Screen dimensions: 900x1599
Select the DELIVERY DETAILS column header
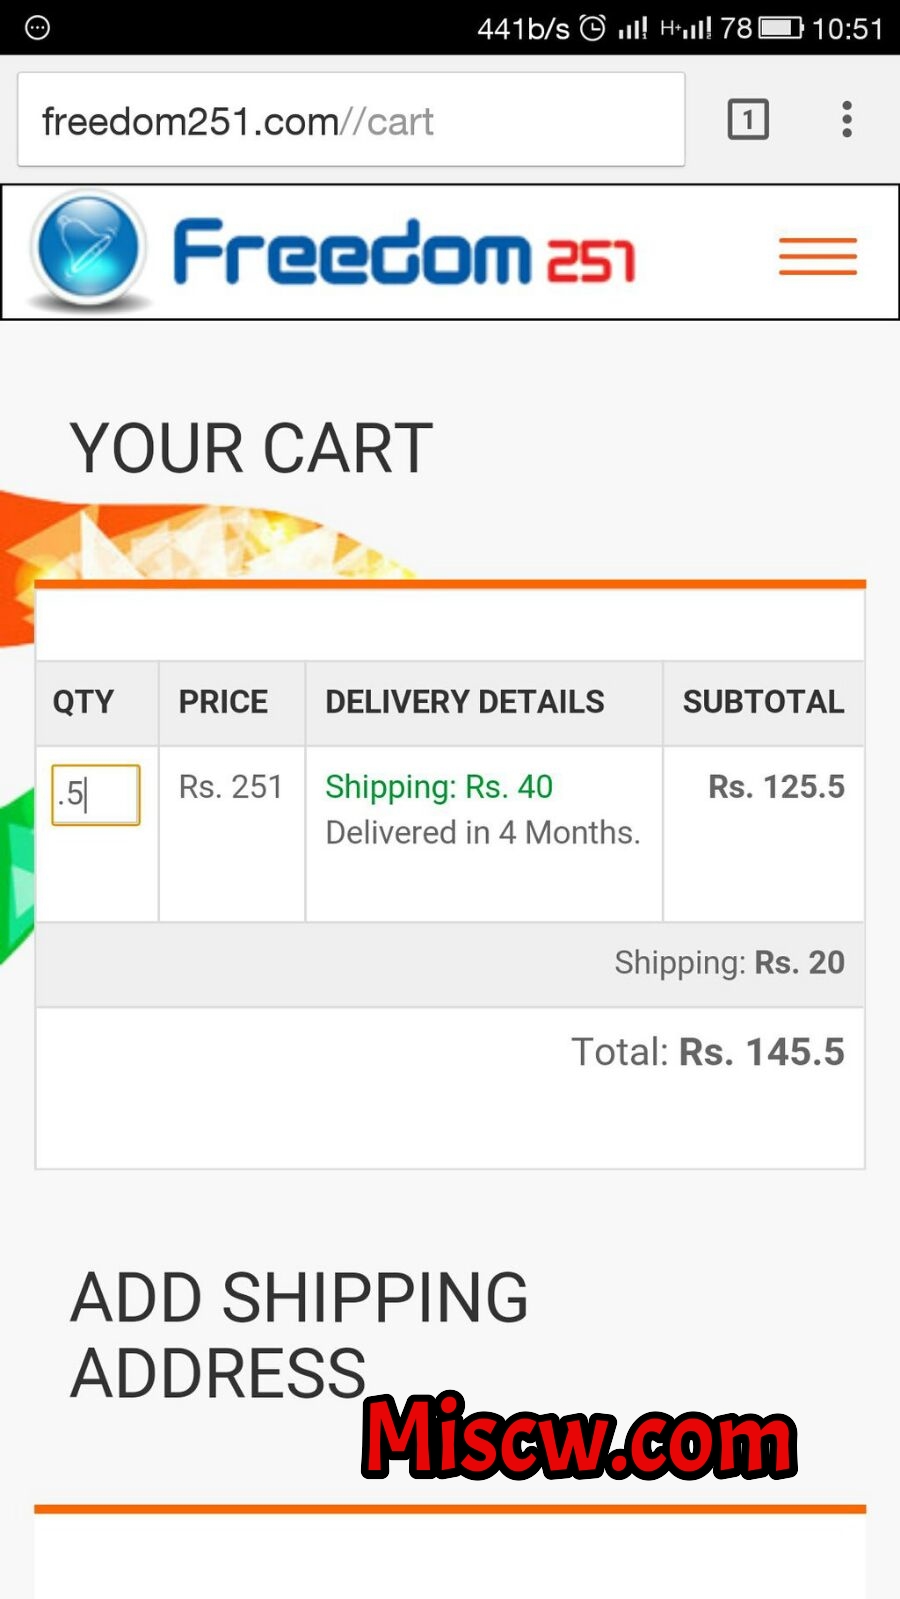[x=465, y=702]
